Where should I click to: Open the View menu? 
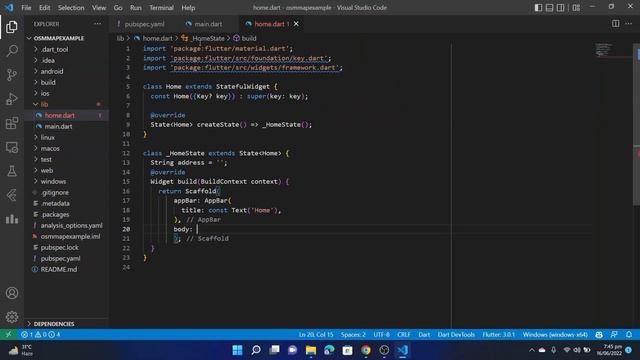(x=99, y=7)
